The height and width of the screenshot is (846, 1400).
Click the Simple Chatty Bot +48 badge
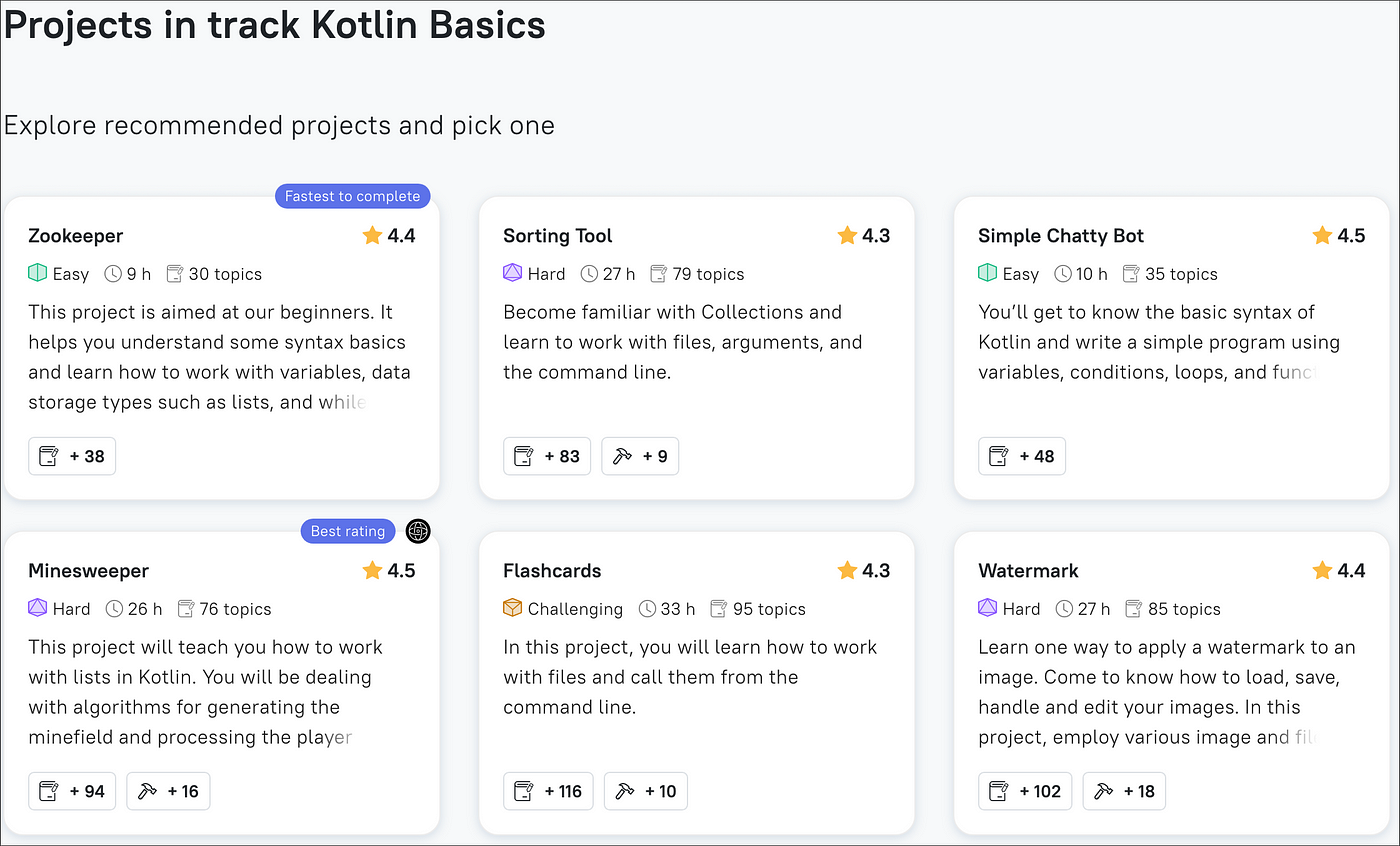[x=1022, y=456]
